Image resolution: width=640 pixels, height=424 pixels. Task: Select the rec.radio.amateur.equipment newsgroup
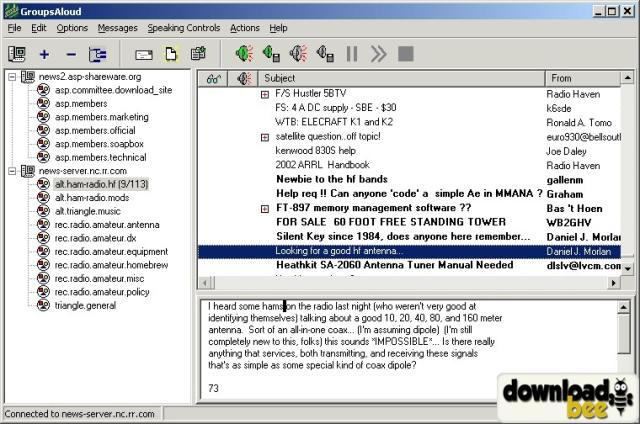pos(111,251)
